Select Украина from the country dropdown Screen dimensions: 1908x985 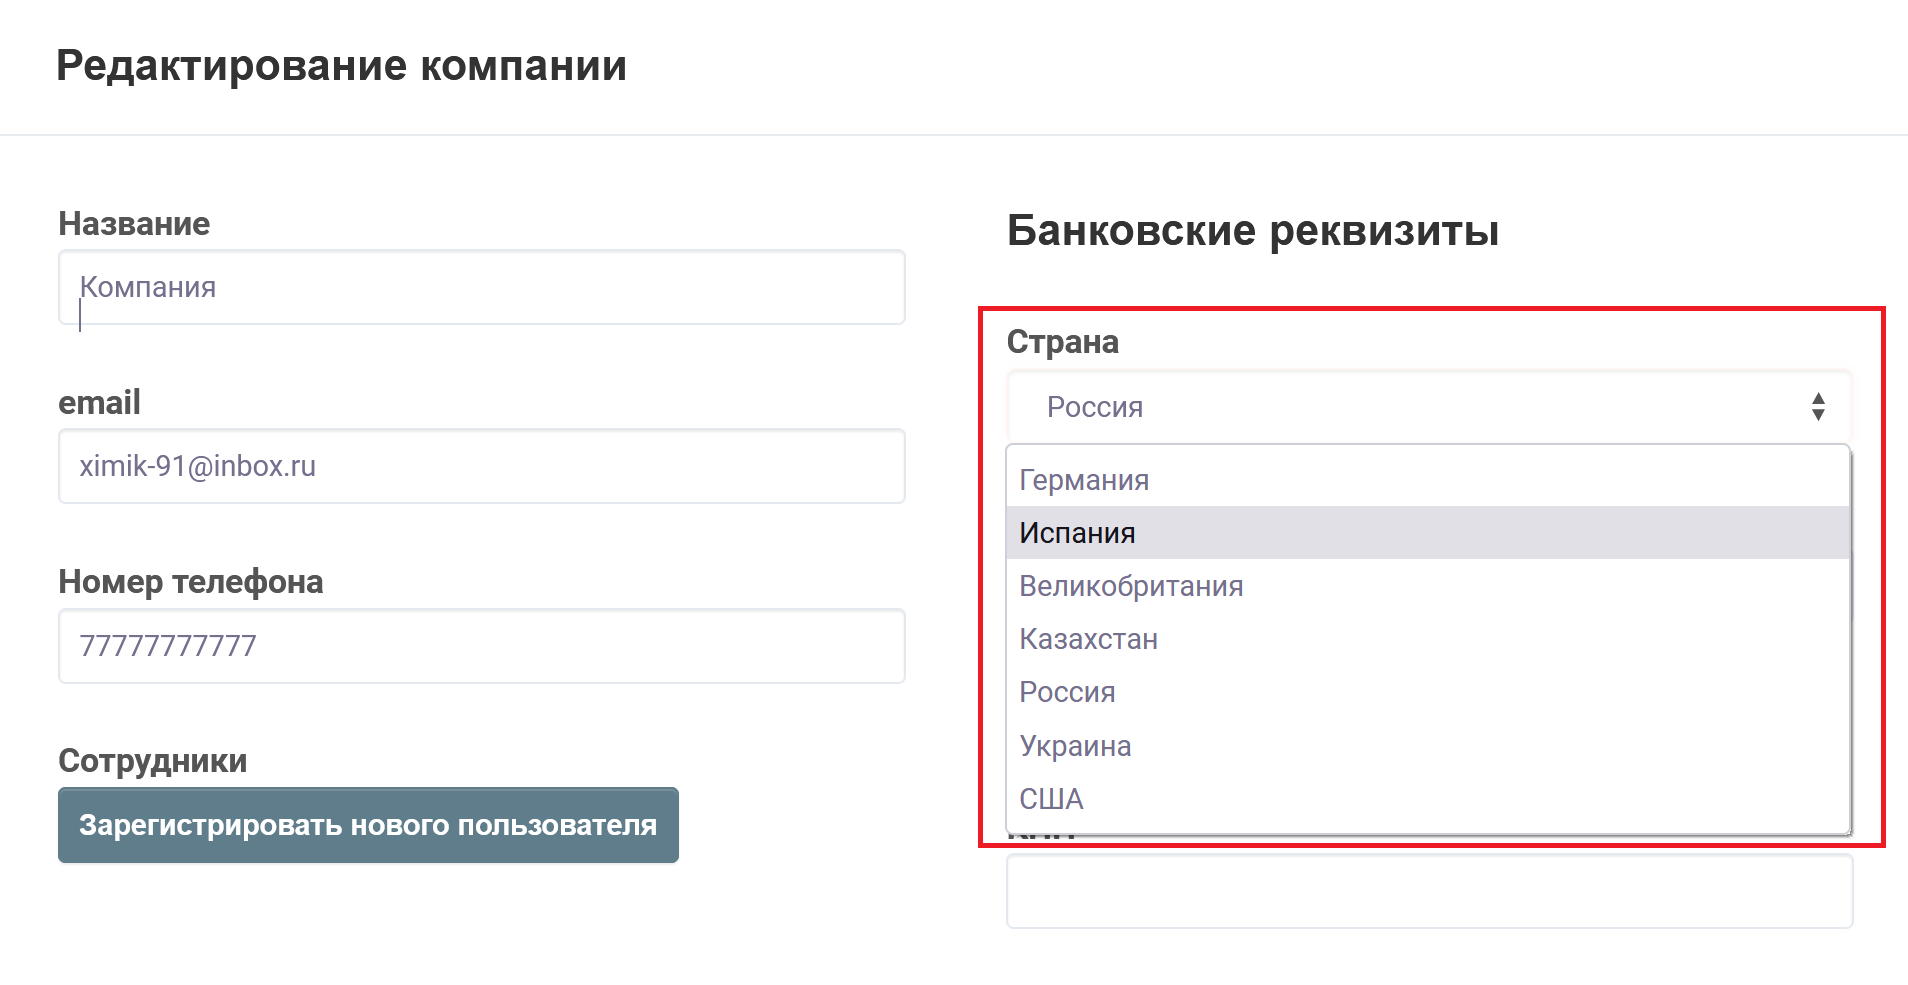[x=1075, y=746]
